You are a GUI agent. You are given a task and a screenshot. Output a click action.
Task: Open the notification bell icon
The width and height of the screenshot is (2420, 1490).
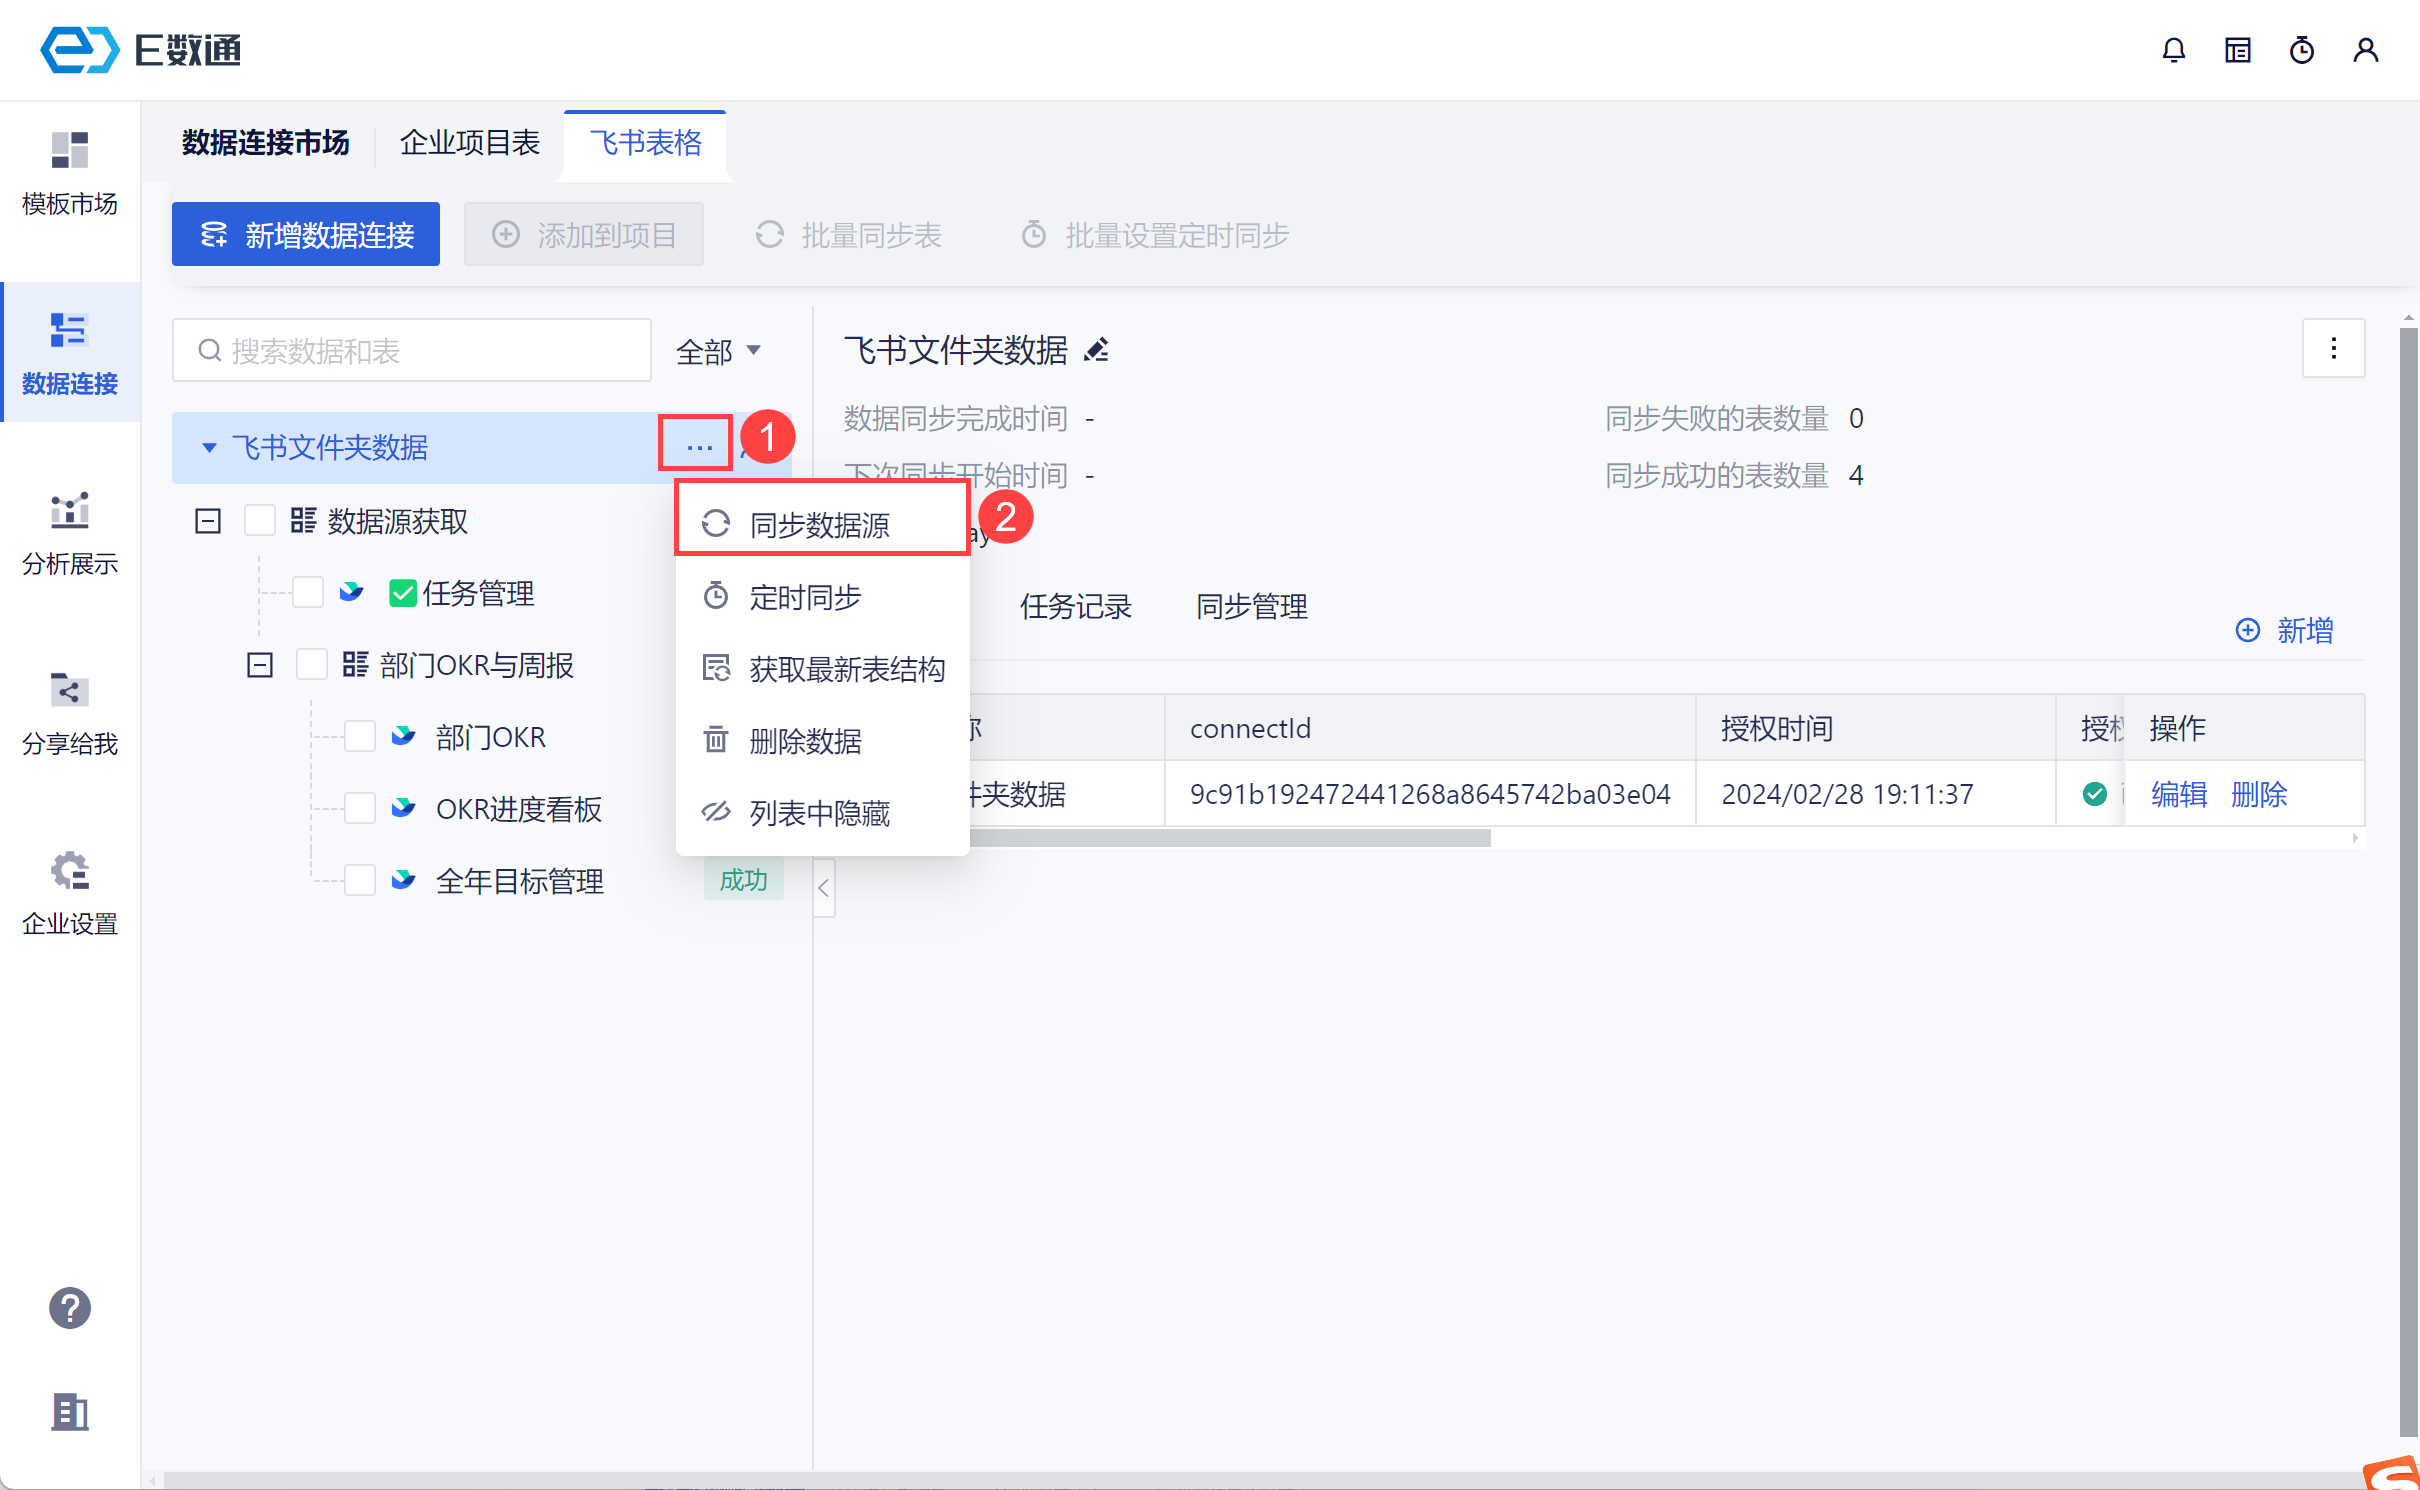(x=2173, y=50)
